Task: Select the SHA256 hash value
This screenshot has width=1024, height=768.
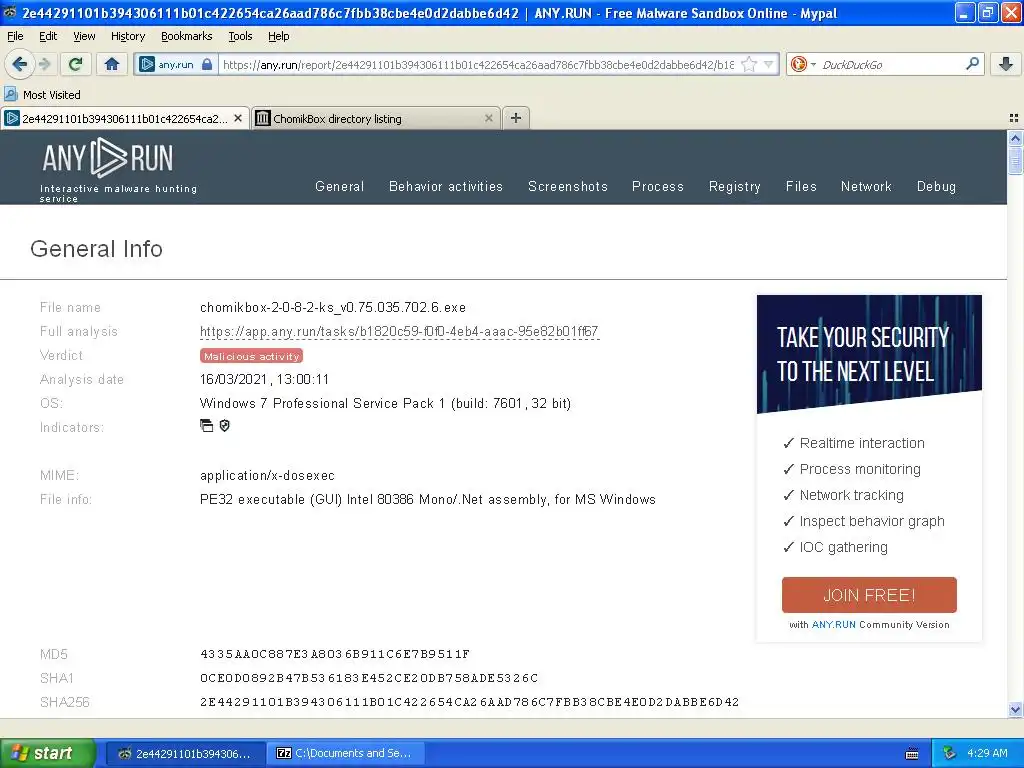Action: tap(470, 702)
